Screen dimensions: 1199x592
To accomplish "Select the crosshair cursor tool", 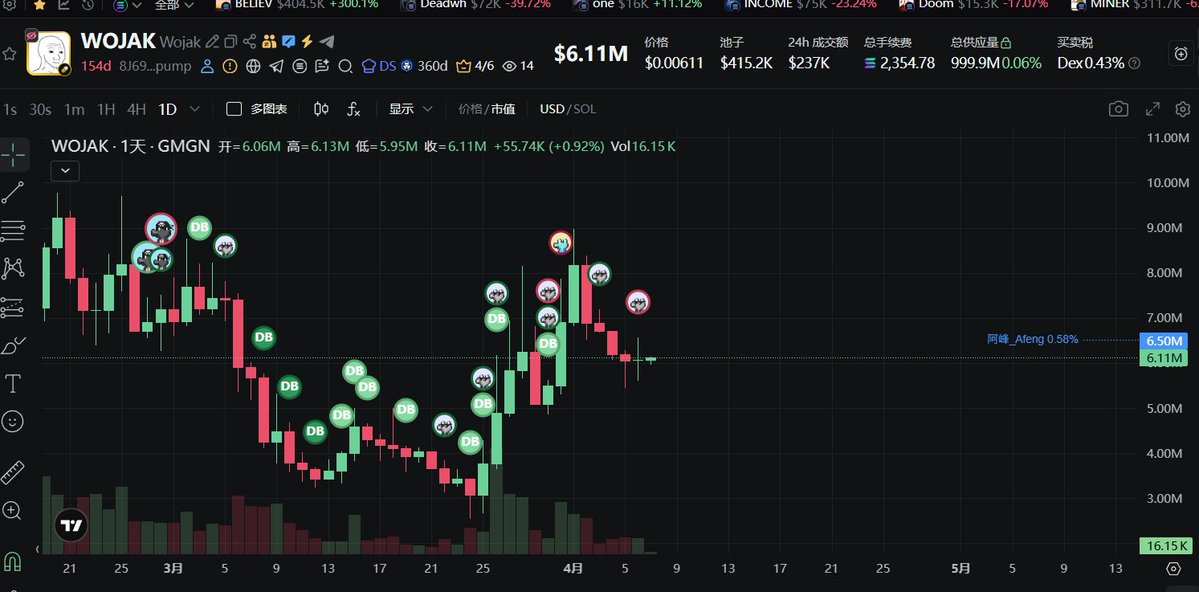I will 13,155.
